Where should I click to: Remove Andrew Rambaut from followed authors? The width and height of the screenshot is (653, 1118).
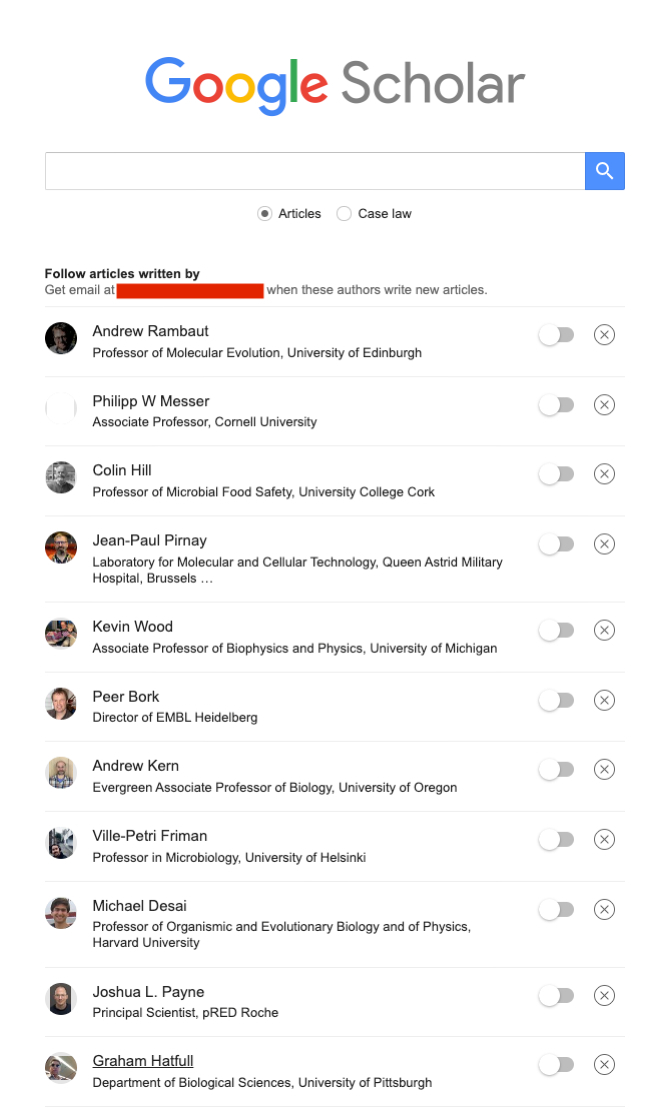tap(604, 335)
